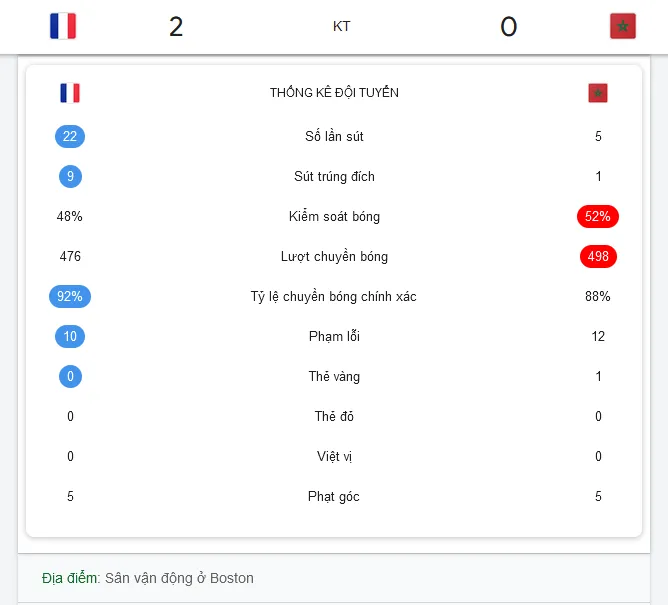Click the THỐNG KÊ ĐỘI TUYỂN heading

334,92
